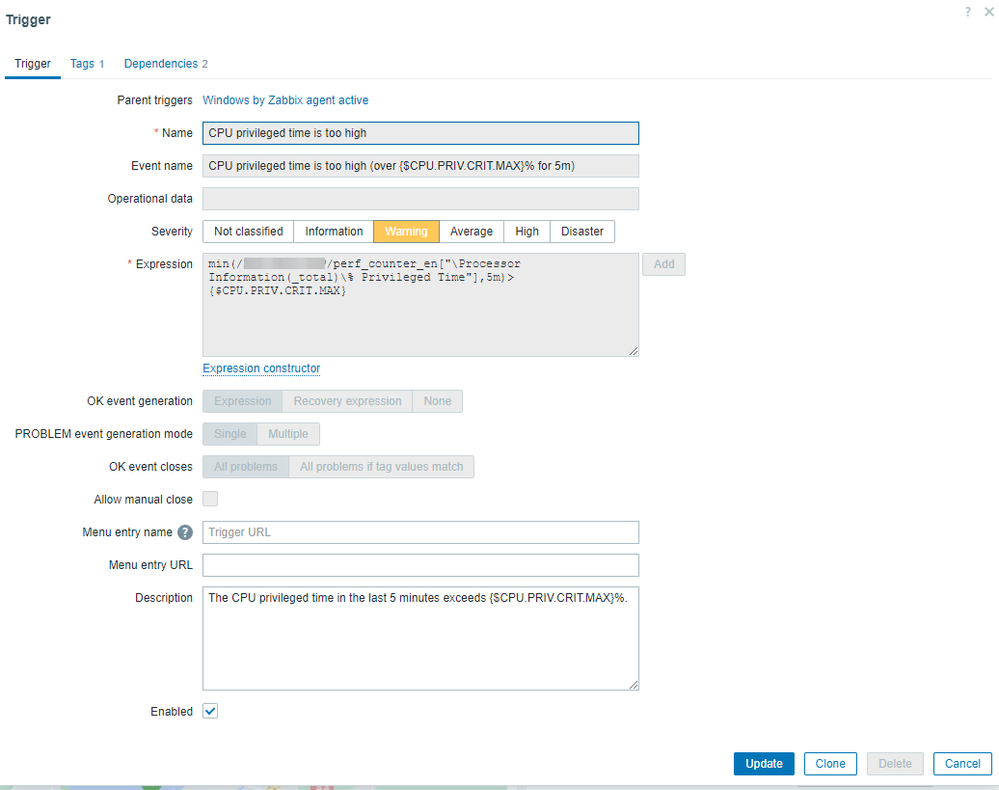Click help icon beside Menu entry name
999x790 pixels.
click(x=184, y=532)
